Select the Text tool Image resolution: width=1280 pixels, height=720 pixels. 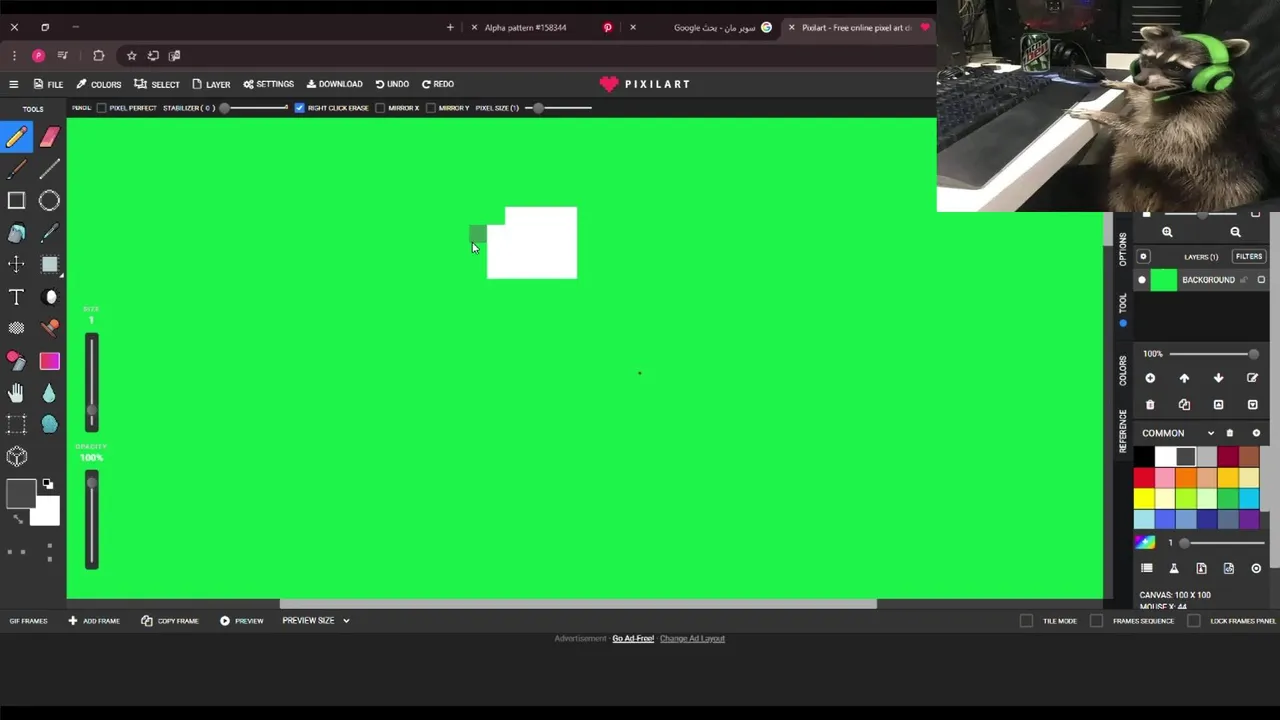coord(16,297)
